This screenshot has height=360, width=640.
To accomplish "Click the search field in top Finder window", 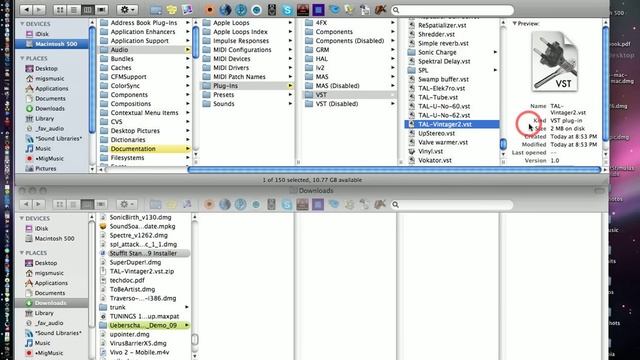I will [452, 10].
